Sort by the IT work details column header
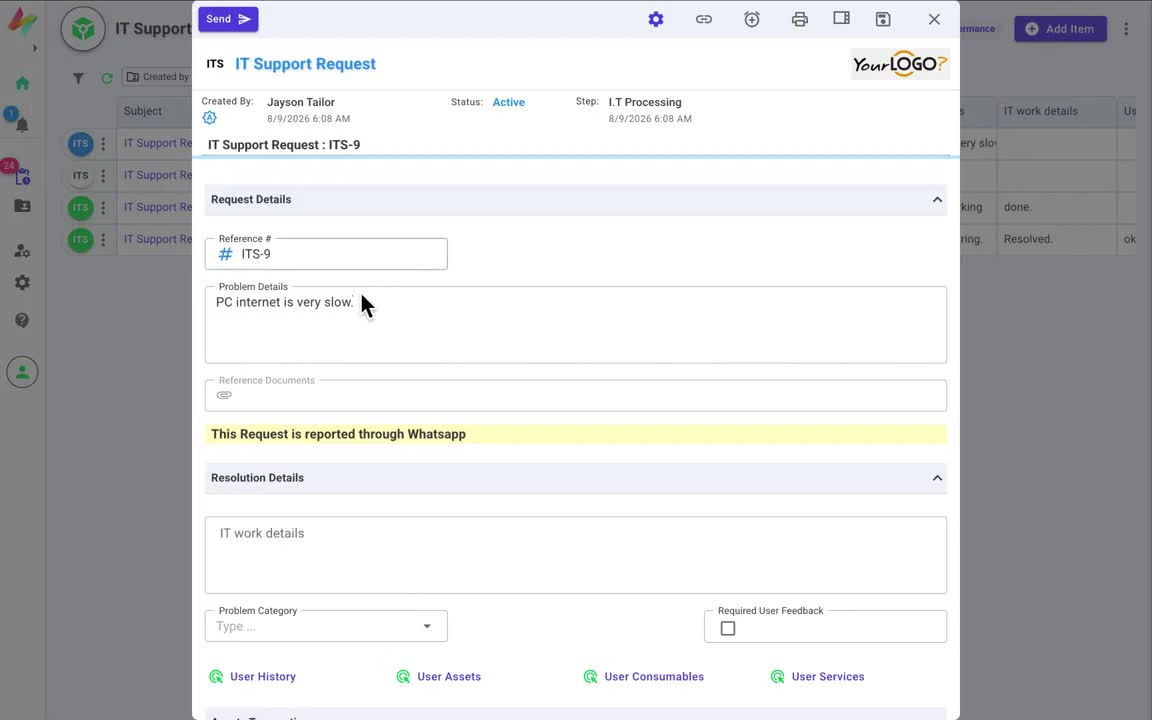This screenshot has height=720, width=1152. tap(1040, 111)
